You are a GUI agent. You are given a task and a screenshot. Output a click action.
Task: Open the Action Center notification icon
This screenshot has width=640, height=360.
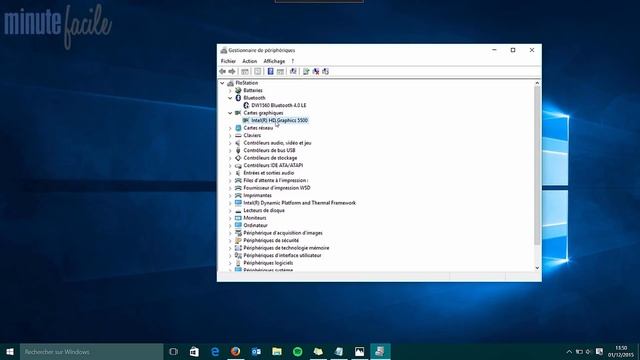[599, 351]
